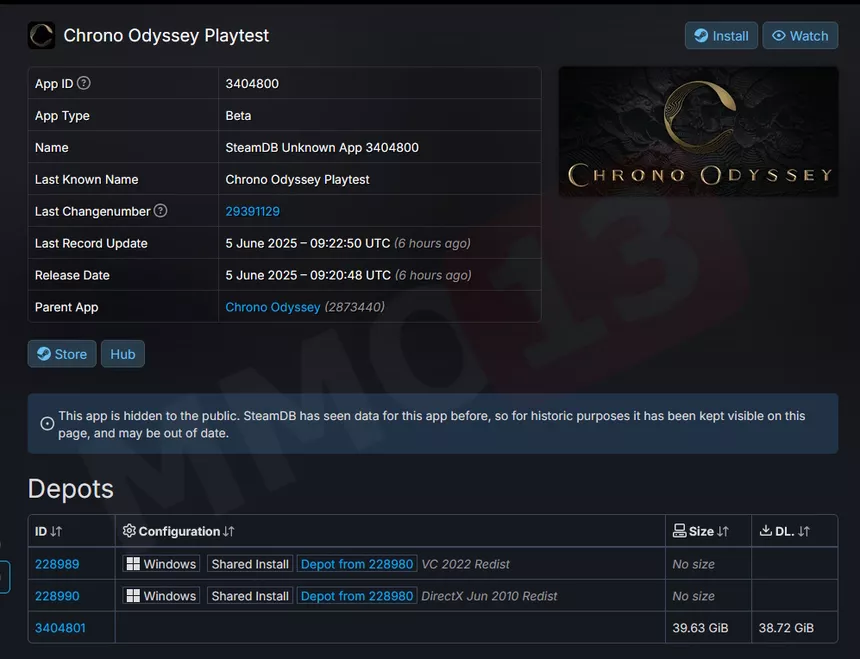Open the Chrono Odyssey parent app link
The image size is (860, 659).
(x=273, y=307)
